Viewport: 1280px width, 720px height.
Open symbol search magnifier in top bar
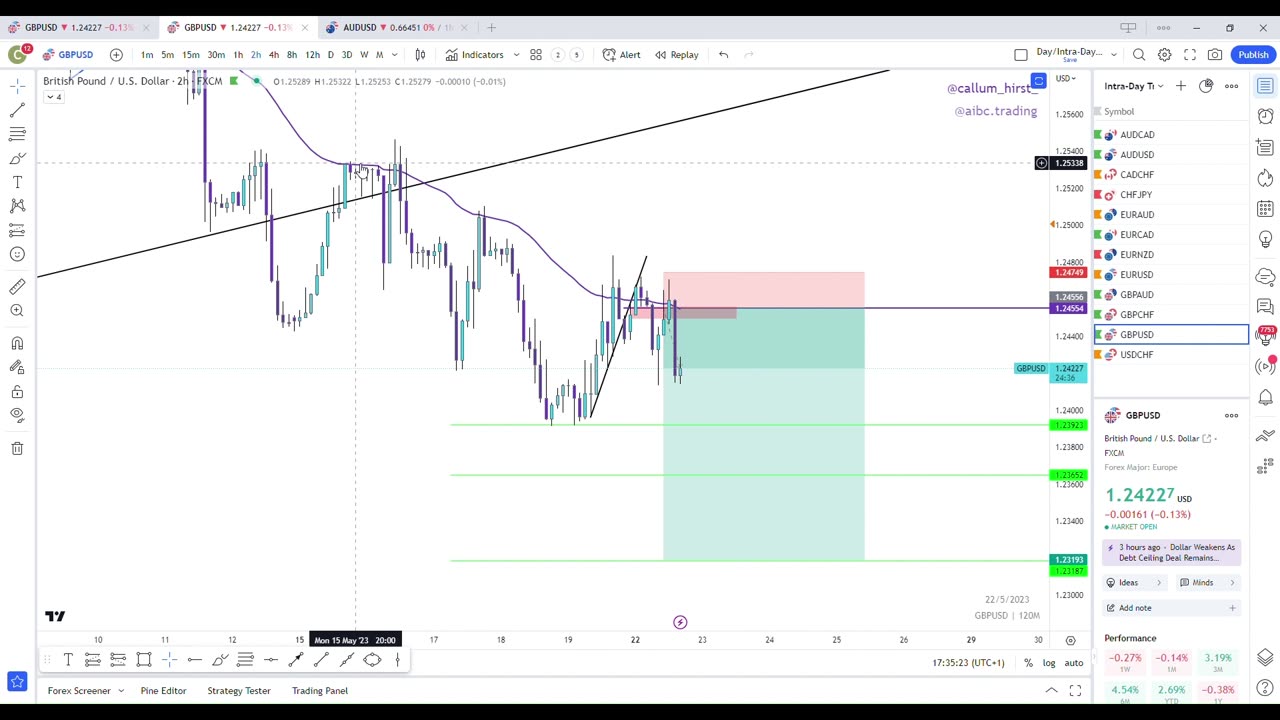[x=1139, y=55]
